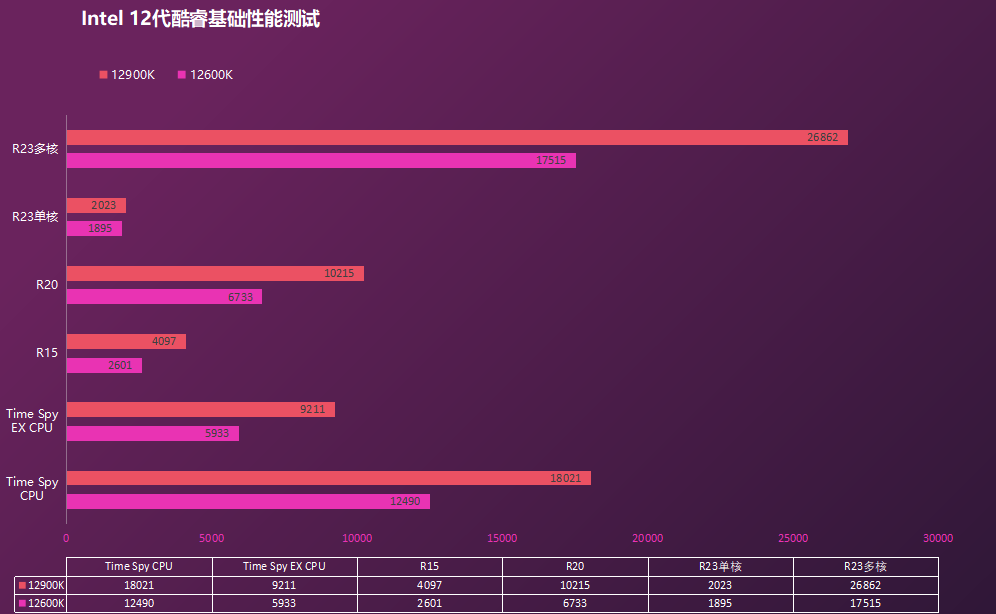Click the Time Spy EX CPU axis label
This screenshot has width=996, height=614.
tap(32, 420)
